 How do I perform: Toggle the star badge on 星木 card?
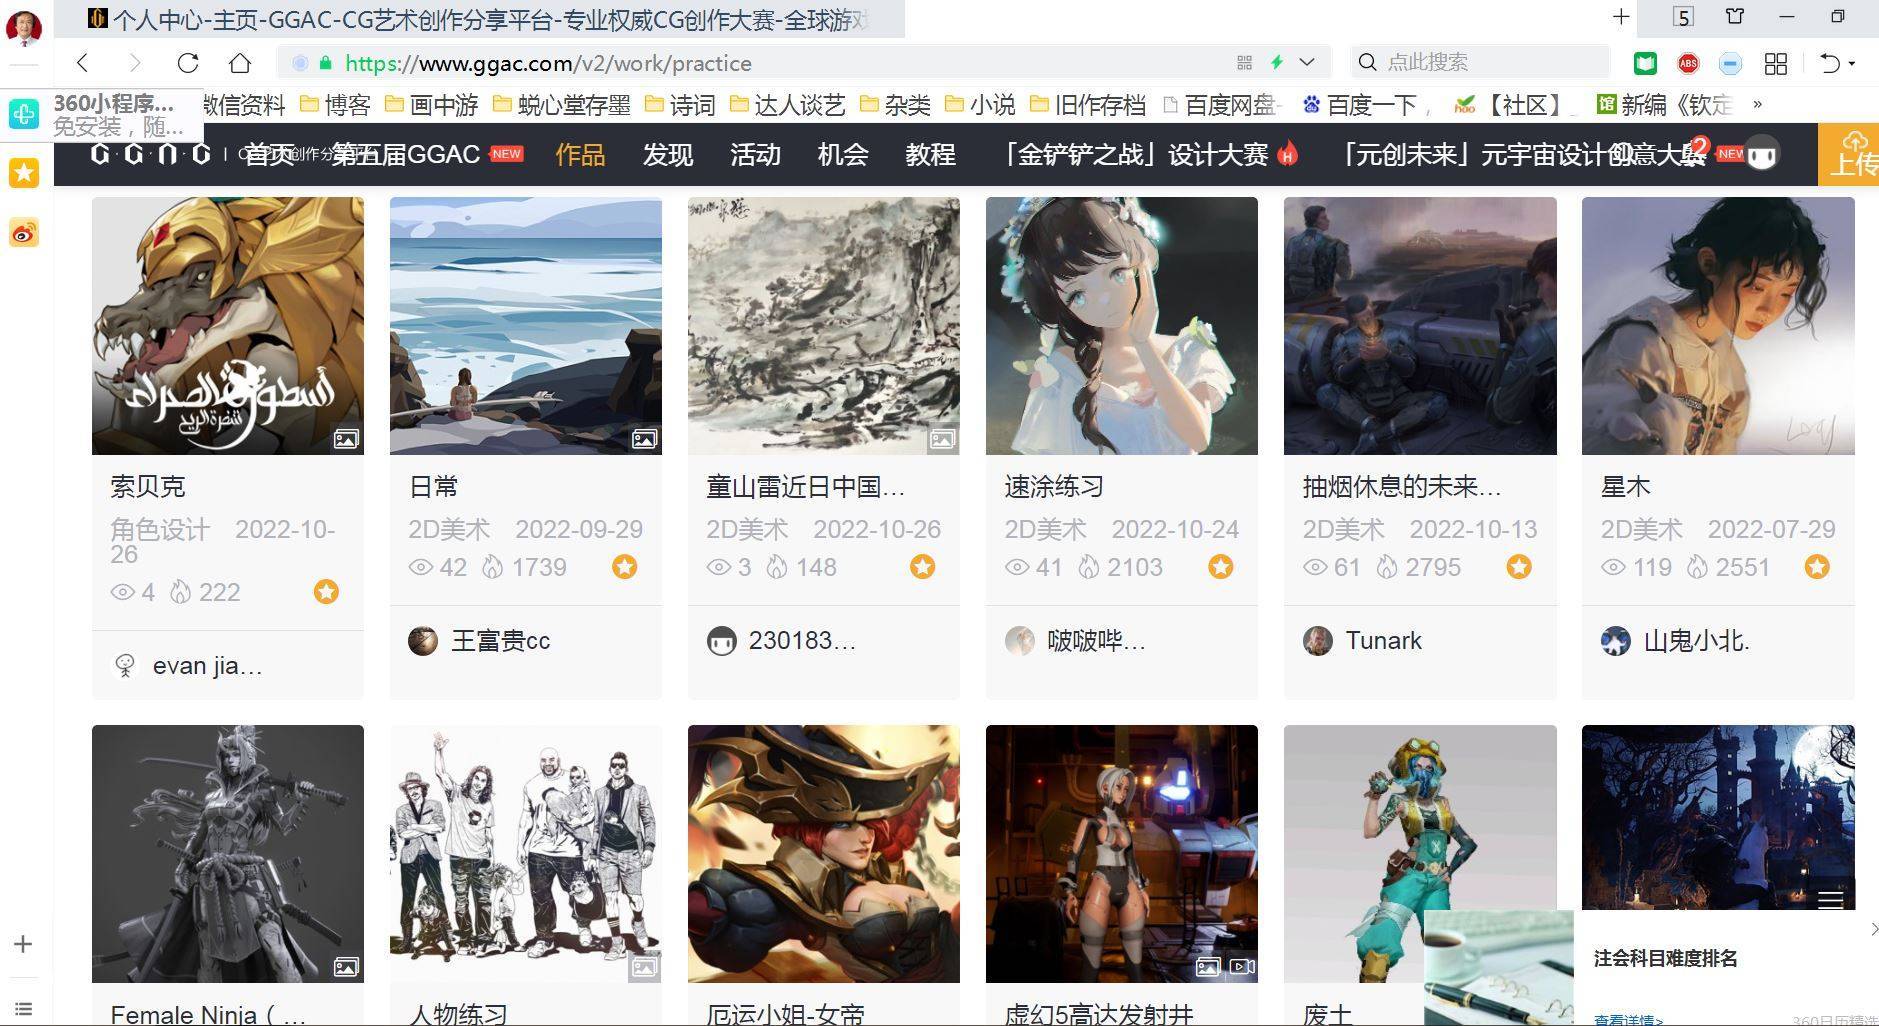[x=1817, y=567]
